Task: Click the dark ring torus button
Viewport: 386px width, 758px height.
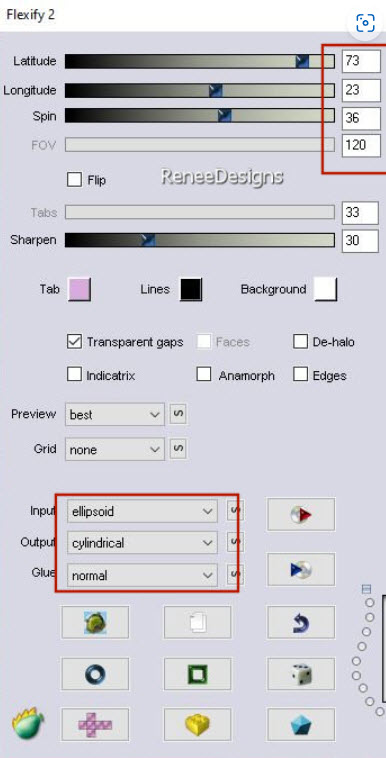Action: tap(95, 674)
